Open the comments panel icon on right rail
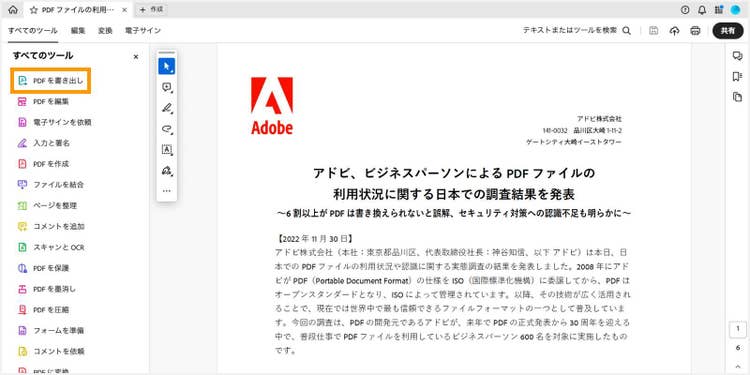The width and height of the screenshot is (750, 375). [x=737, y=56]
